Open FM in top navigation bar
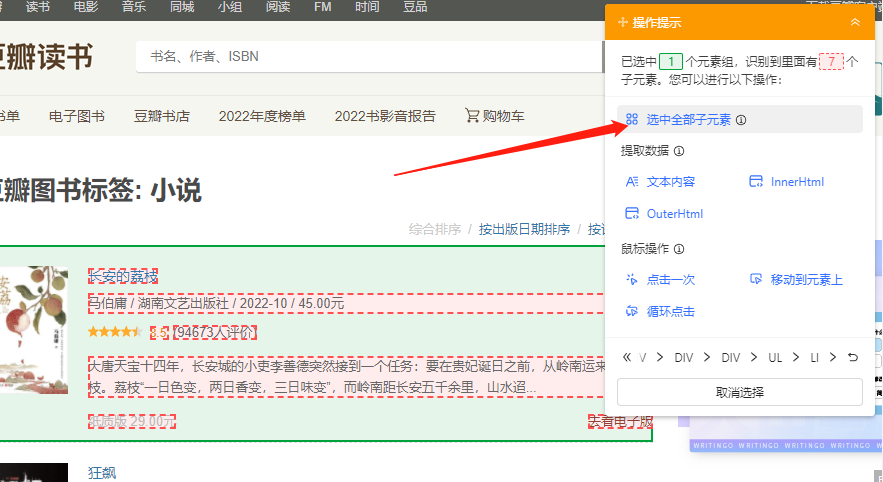 [323, 7]
